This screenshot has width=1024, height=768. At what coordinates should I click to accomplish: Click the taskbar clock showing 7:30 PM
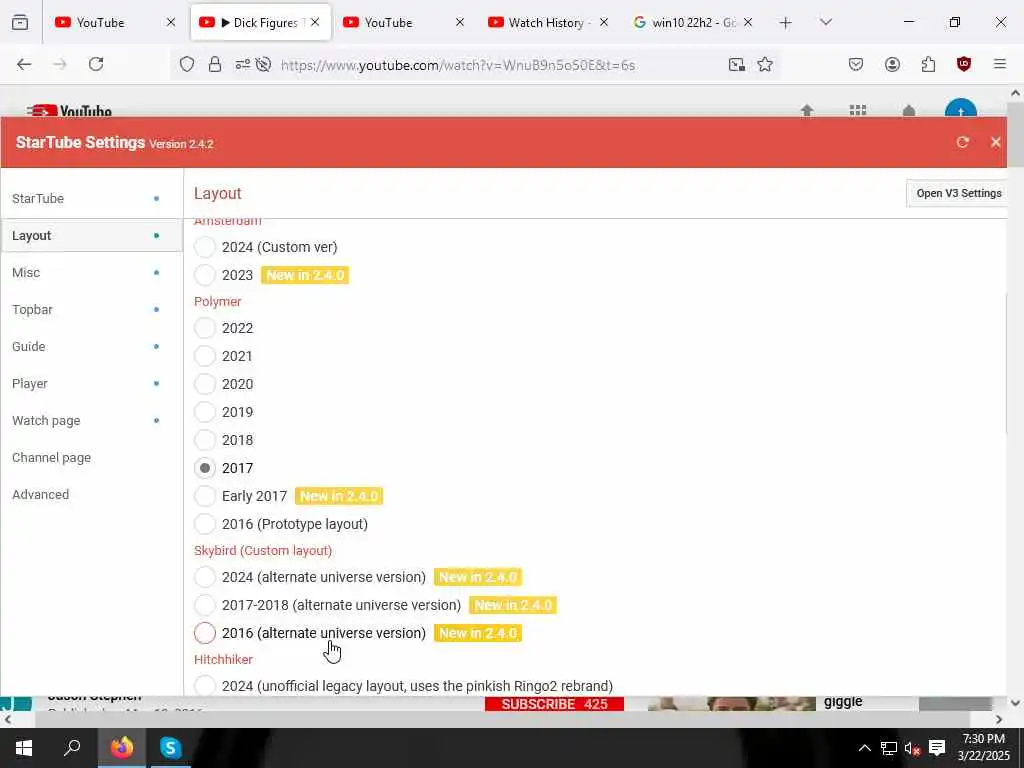click(984, 747)
